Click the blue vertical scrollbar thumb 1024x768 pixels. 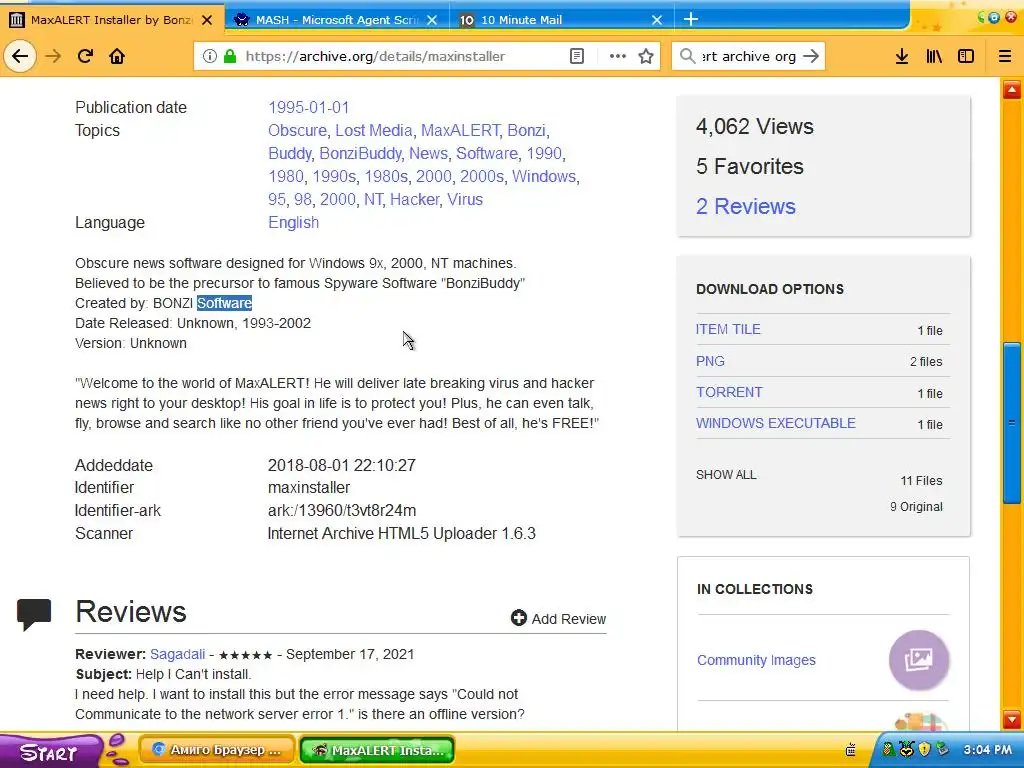(1012, 423)
